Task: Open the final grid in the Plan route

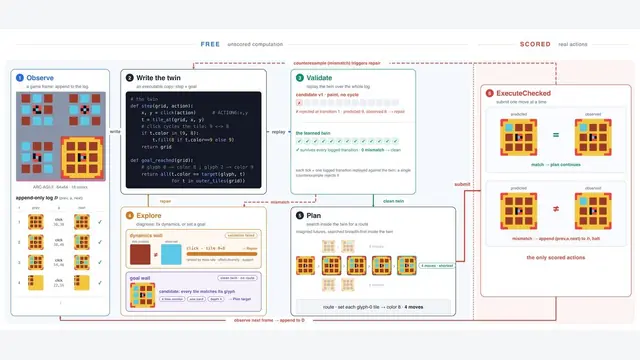Action: (x=407, y=265)
